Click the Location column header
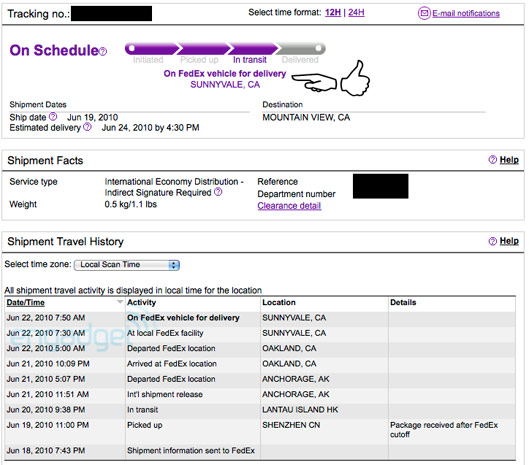This screenshot has height=465, width=529. (x=279, y=302)
